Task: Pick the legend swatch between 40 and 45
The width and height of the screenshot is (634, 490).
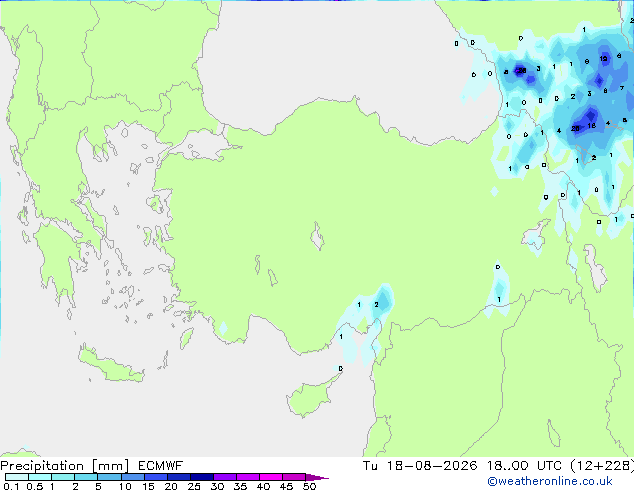Action: pos(271,477)
